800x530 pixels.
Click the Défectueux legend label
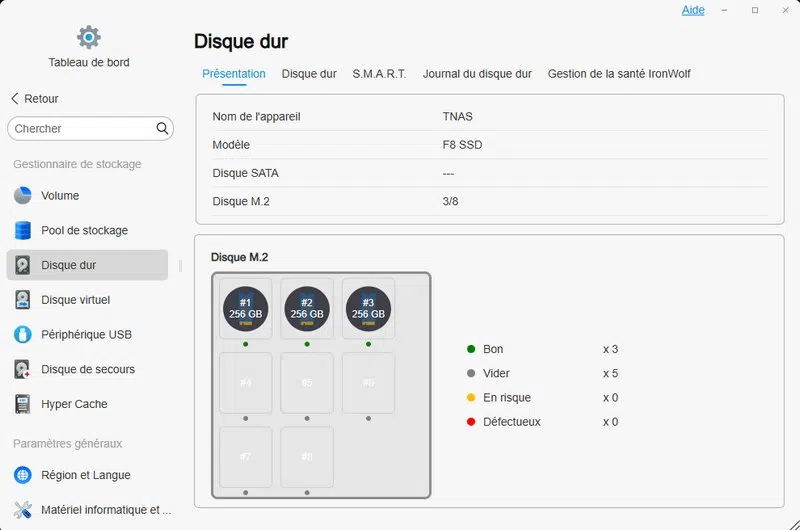click(512, 422)
